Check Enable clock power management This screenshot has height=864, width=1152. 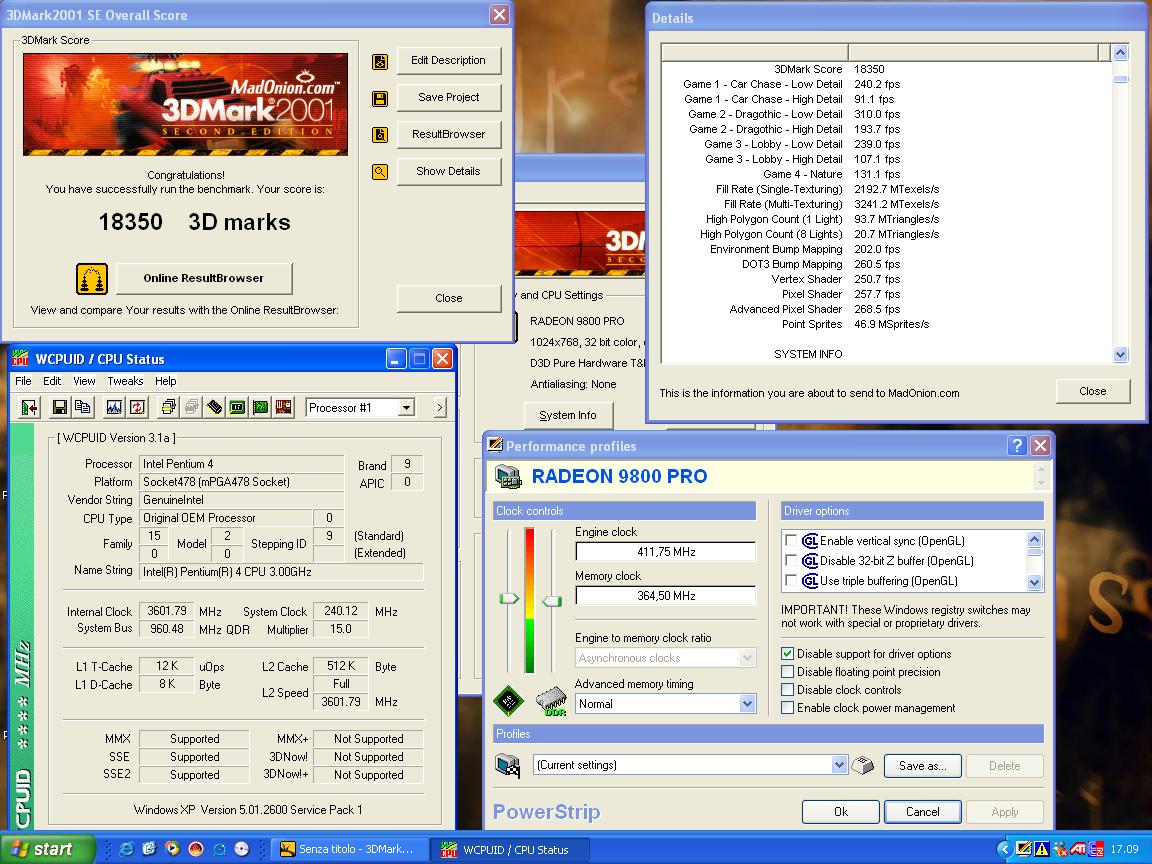(788, 708)
